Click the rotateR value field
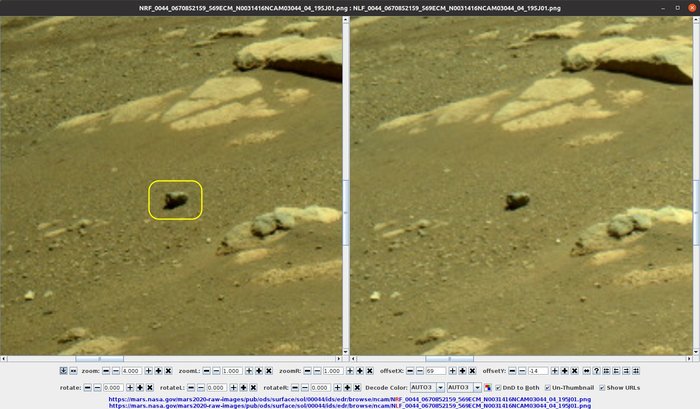The width and height of the screenshot is (700, 409). 321,388
